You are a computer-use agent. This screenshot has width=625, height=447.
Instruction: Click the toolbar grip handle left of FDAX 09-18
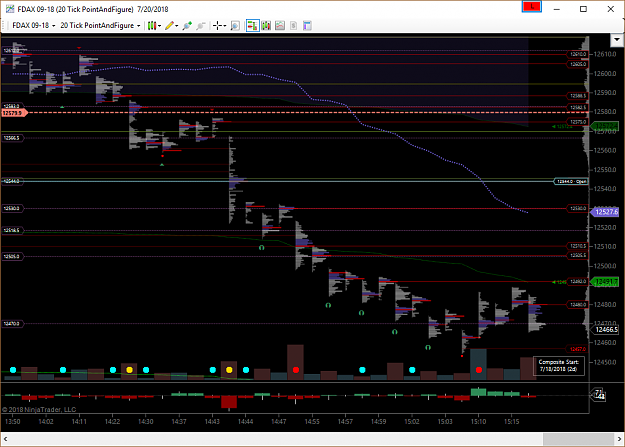click(x=5, y=26)
